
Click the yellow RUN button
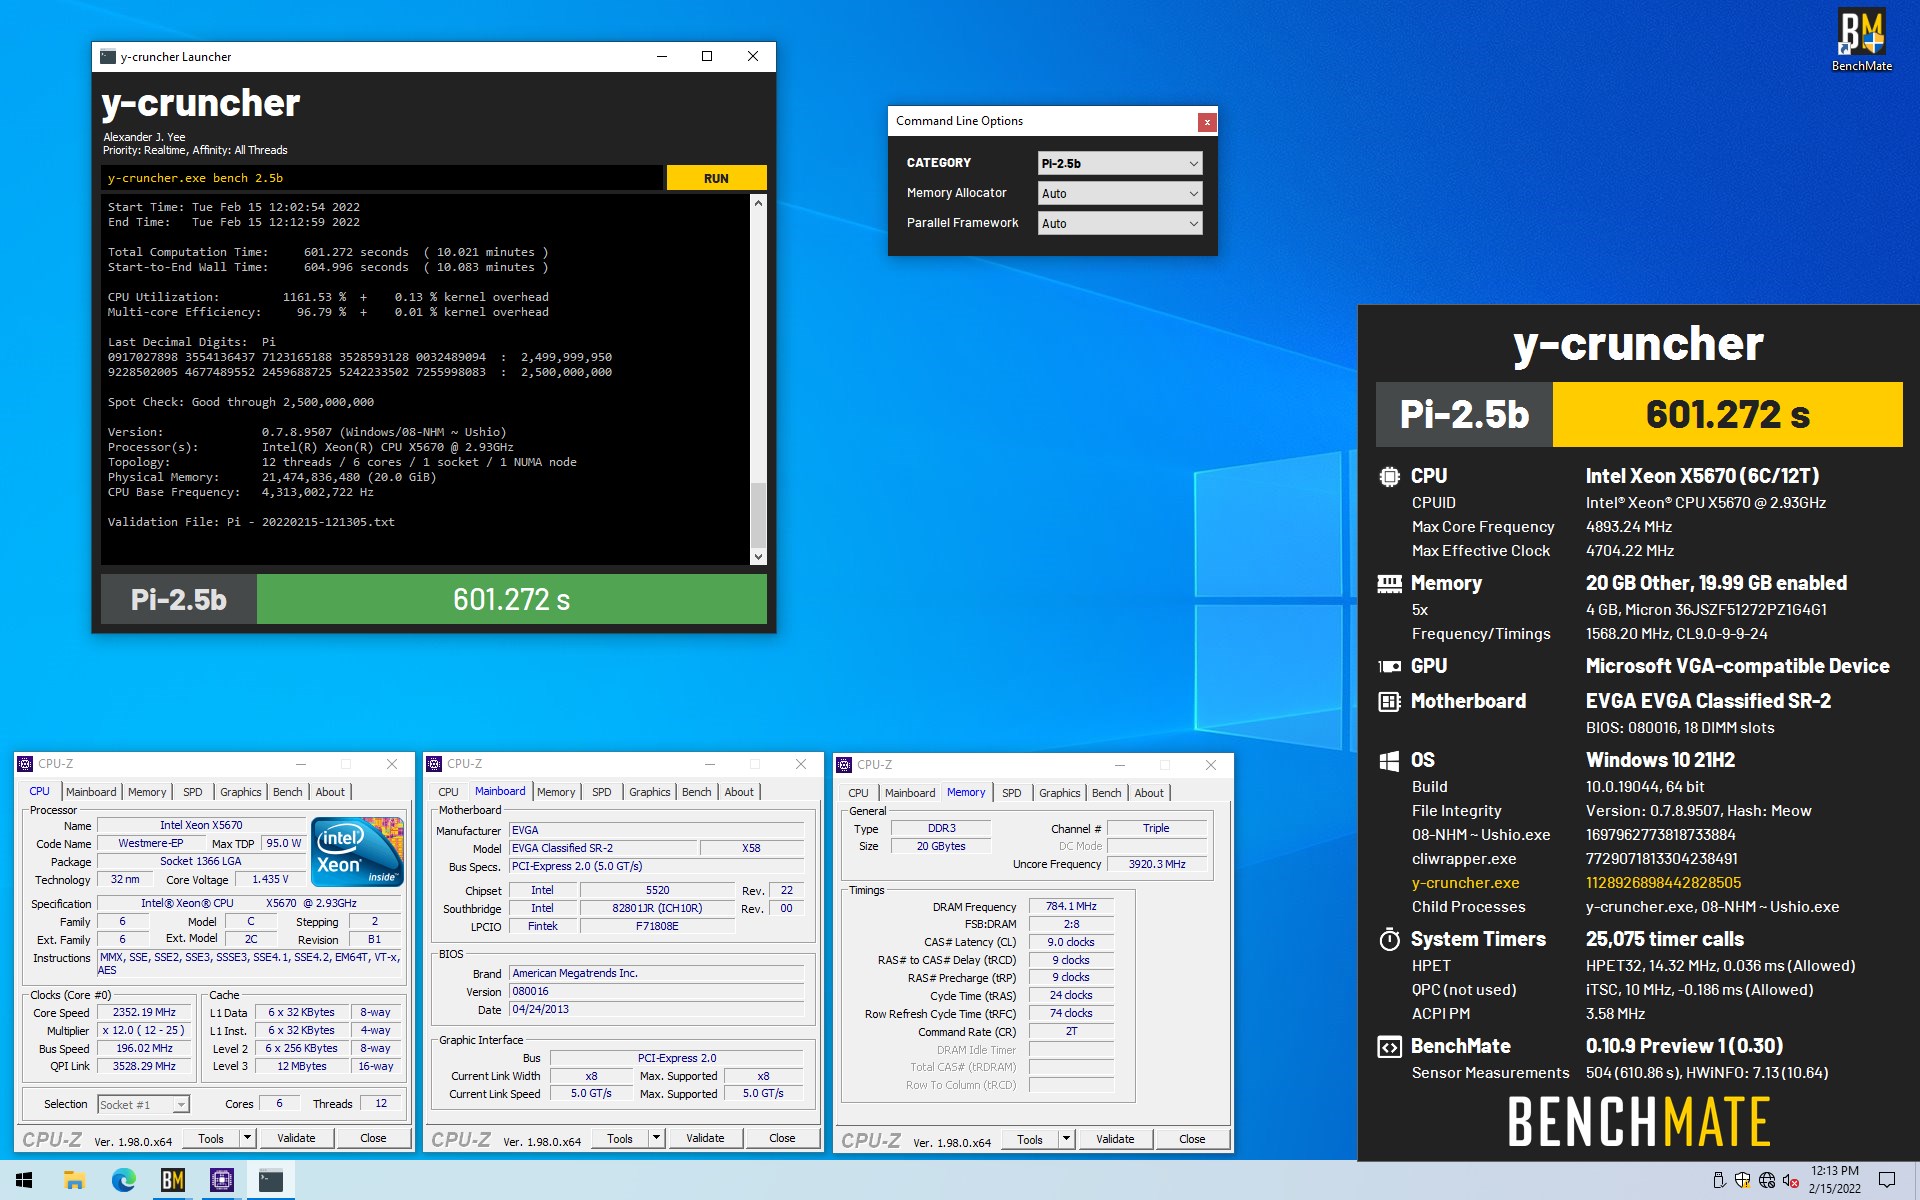tap(716, 178)
